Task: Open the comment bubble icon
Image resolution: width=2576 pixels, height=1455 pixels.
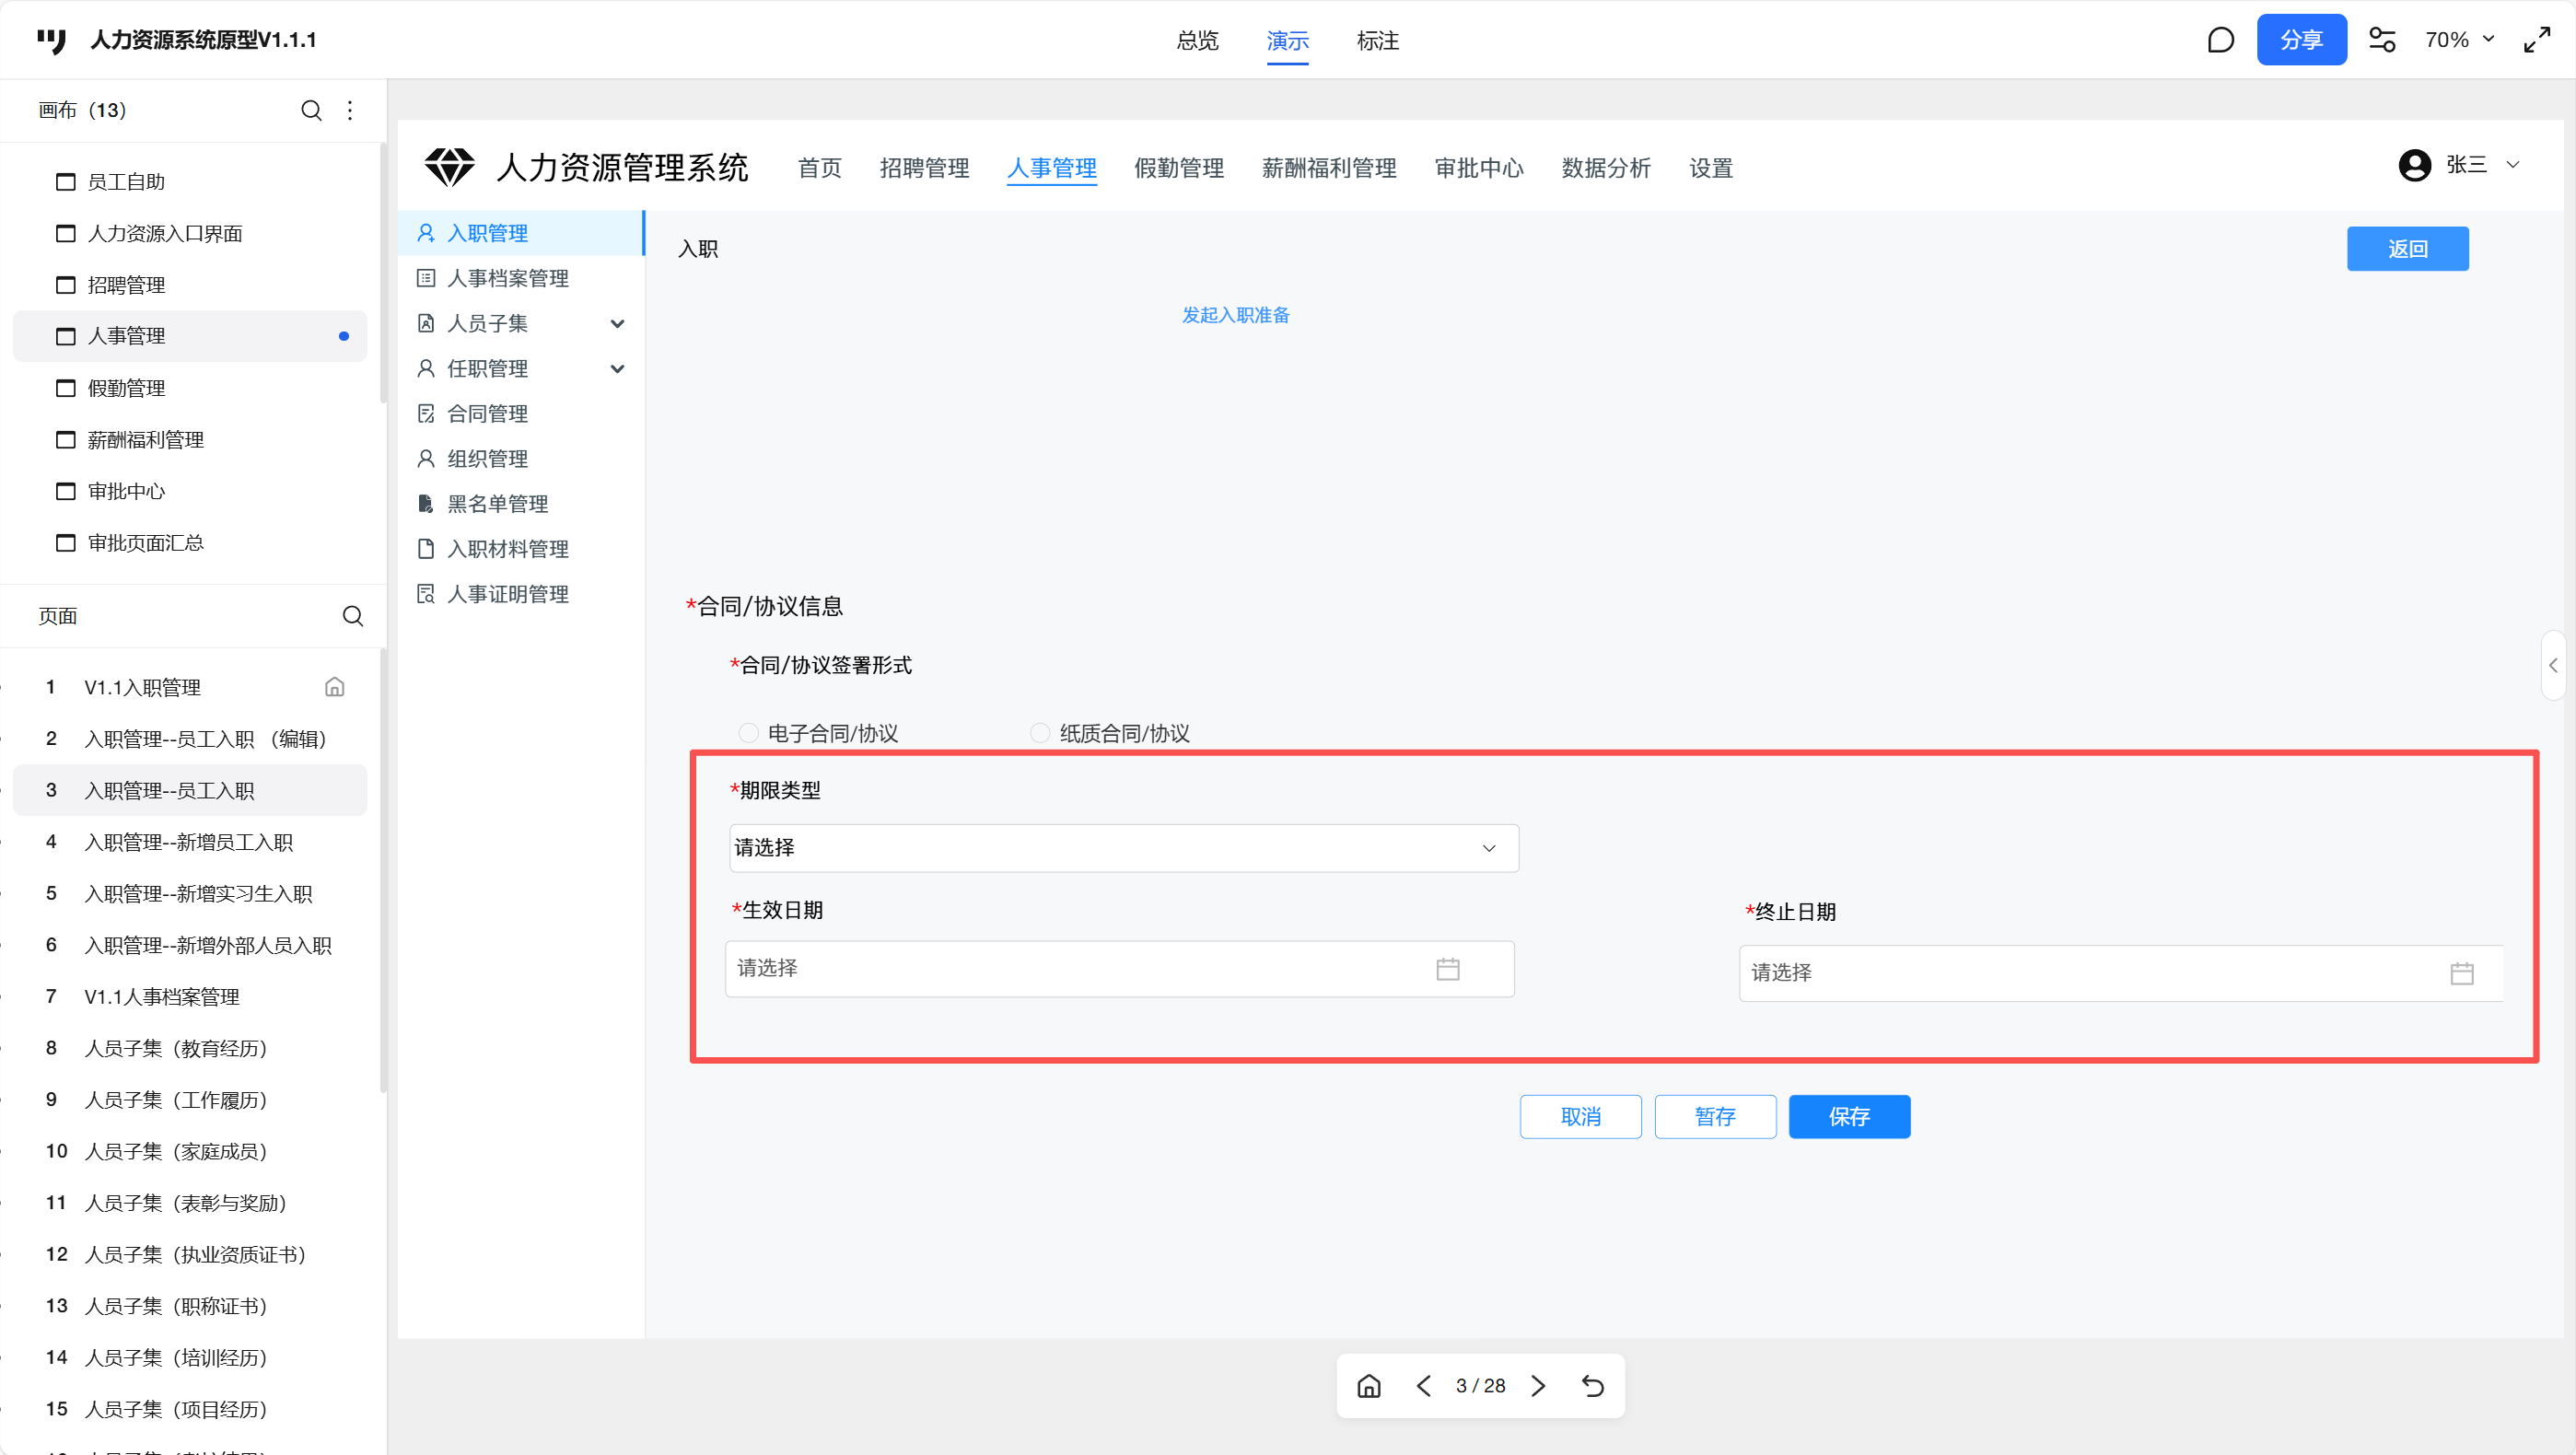Action: click(x=2220, y=40)
